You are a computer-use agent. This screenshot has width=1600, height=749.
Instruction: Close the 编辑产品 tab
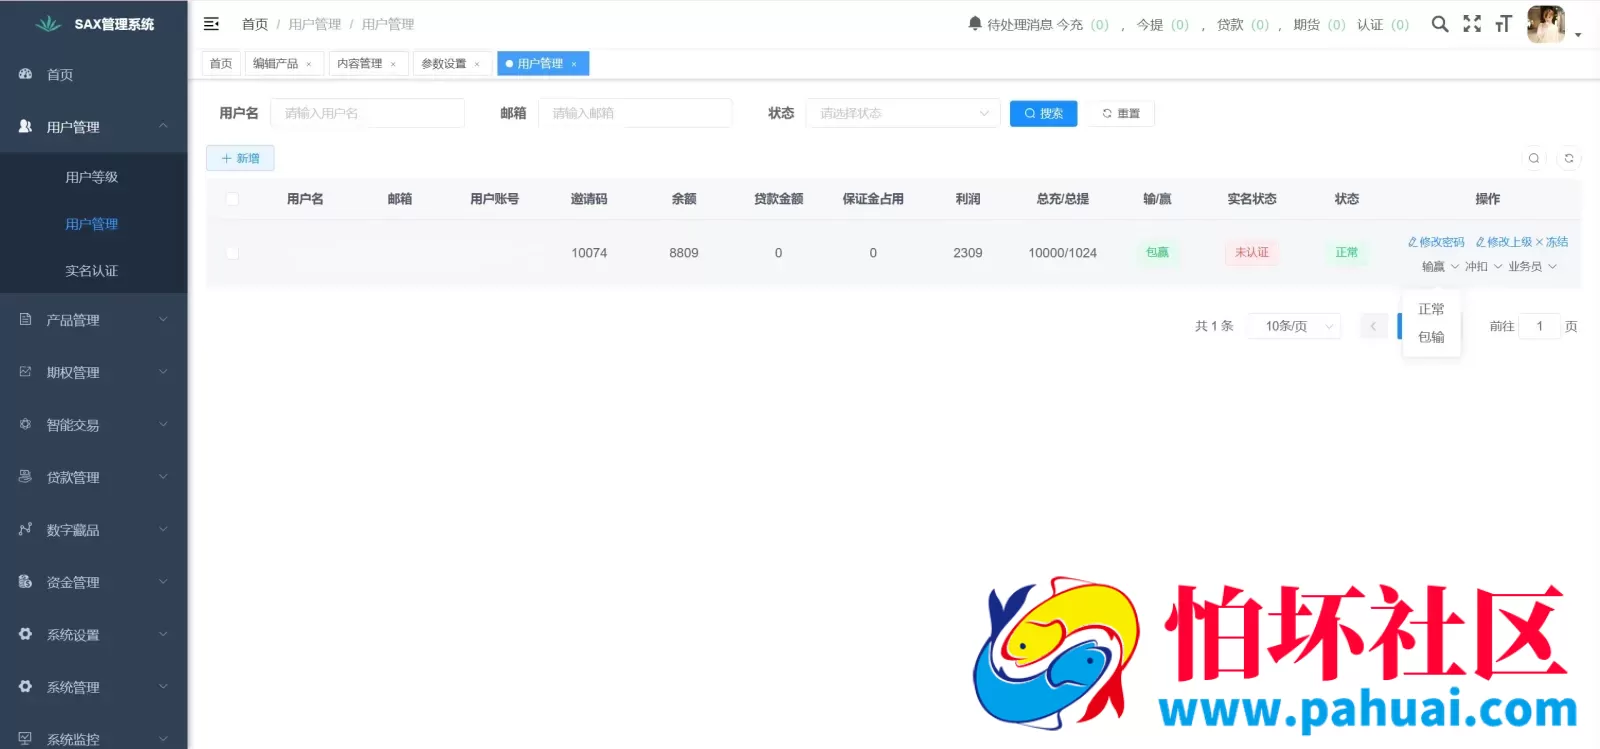[309, 64]
